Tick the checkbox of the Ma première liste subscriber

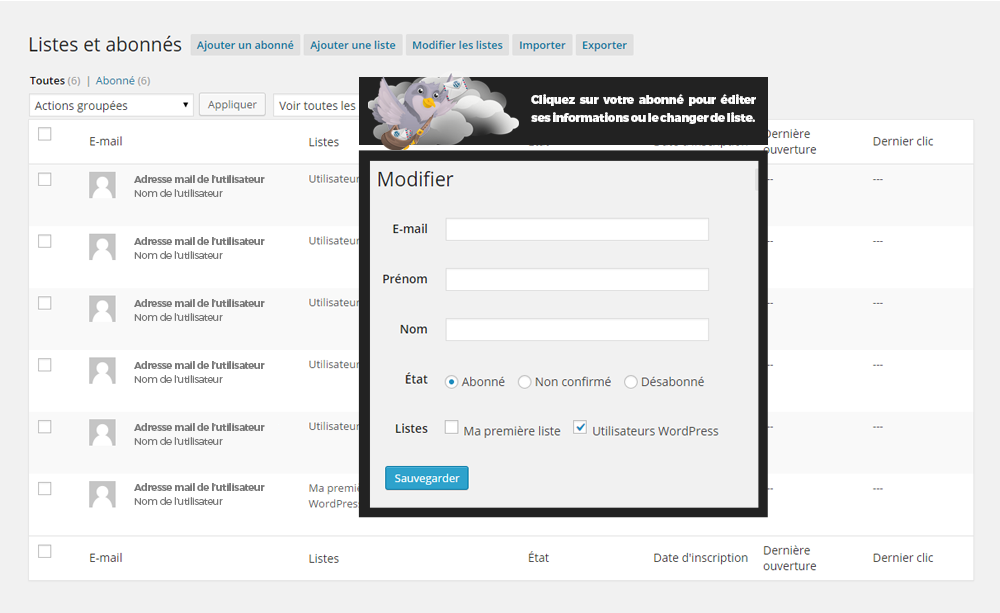(45, 489)
